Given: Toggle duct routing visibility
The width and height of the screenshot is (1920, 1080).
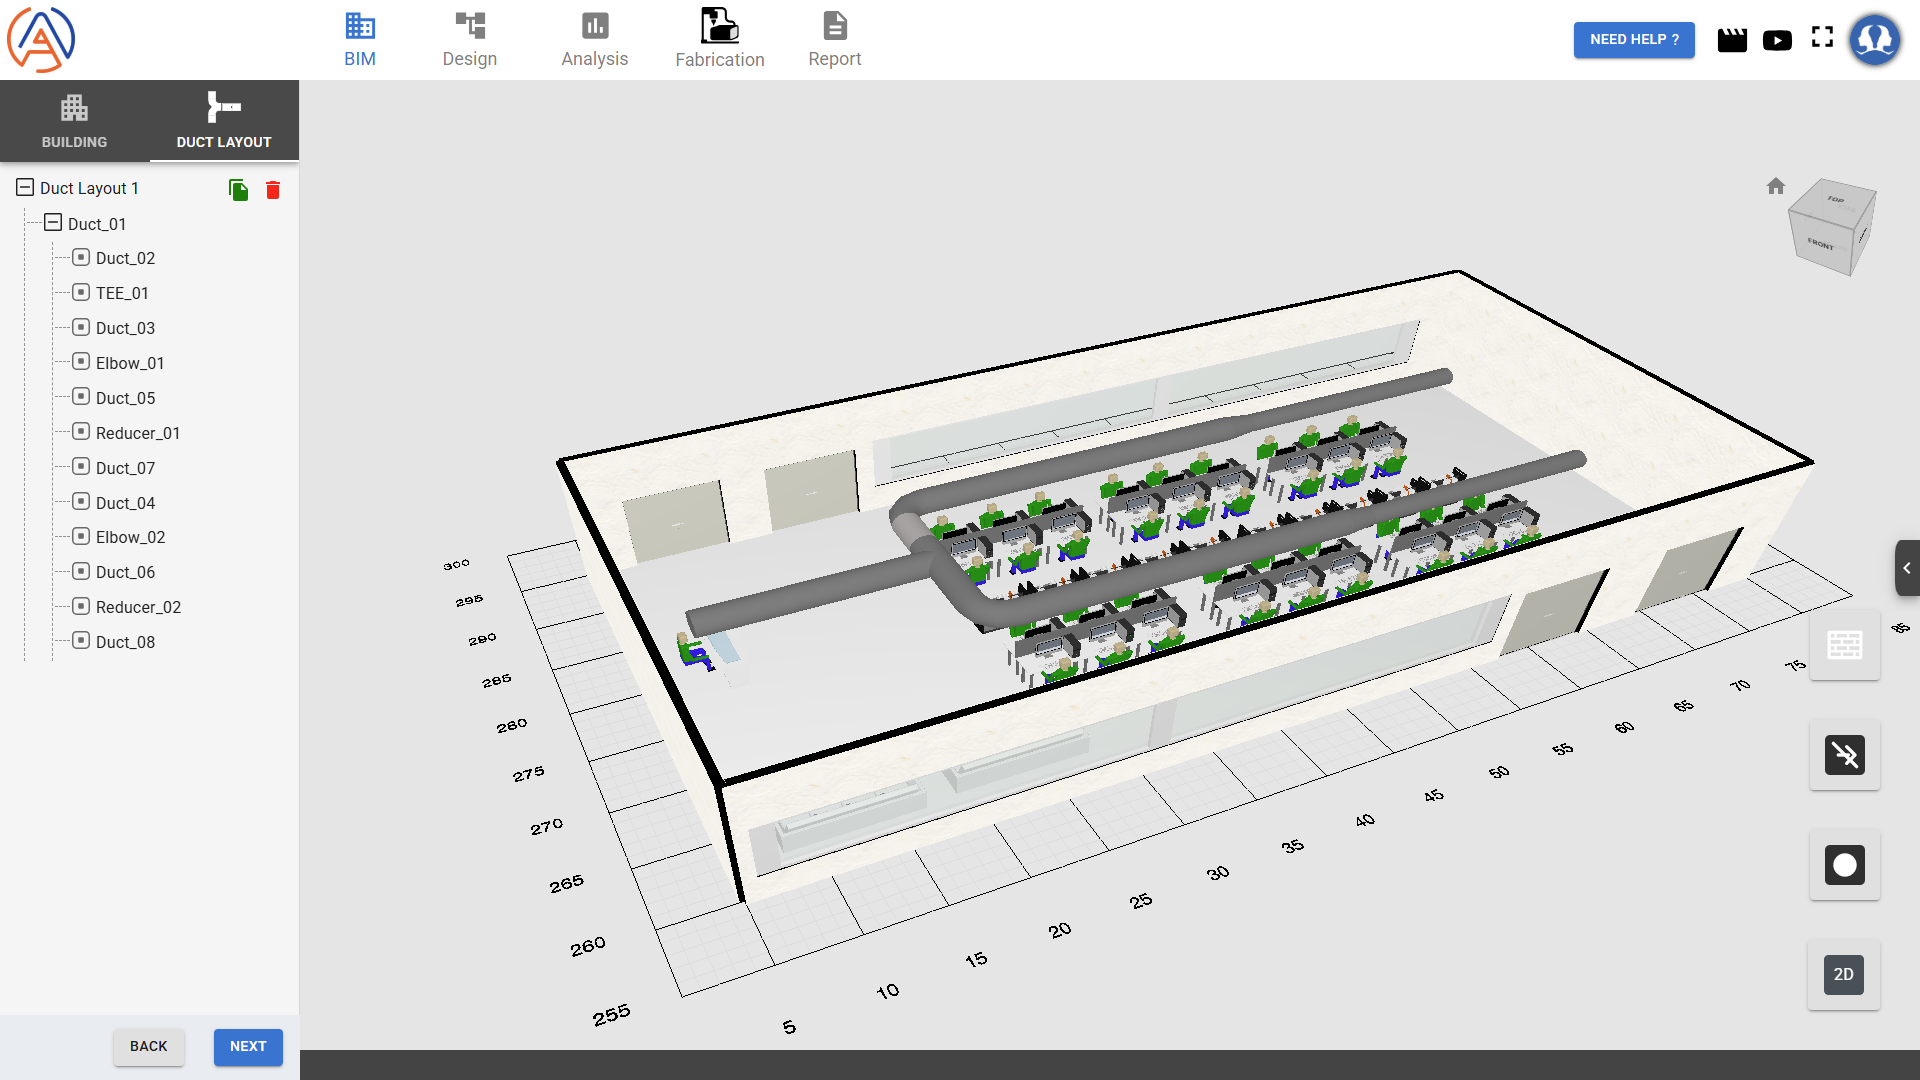Looking at the screenshot, I should [x=1845, y=756].
